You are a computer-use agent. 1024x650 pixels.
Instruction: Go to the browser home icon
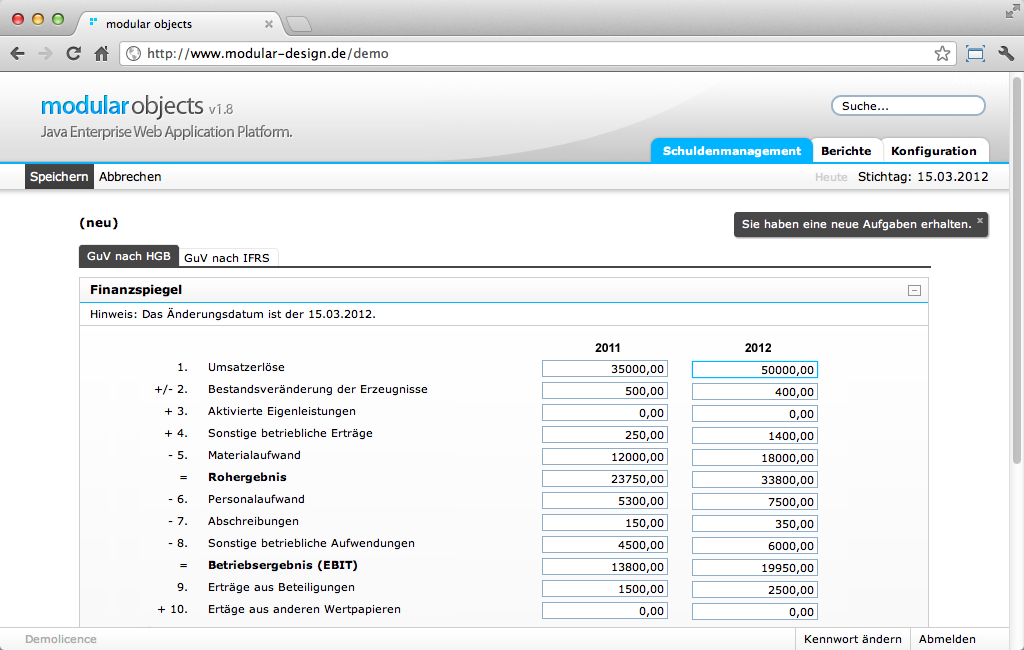[x=101, y=54]
